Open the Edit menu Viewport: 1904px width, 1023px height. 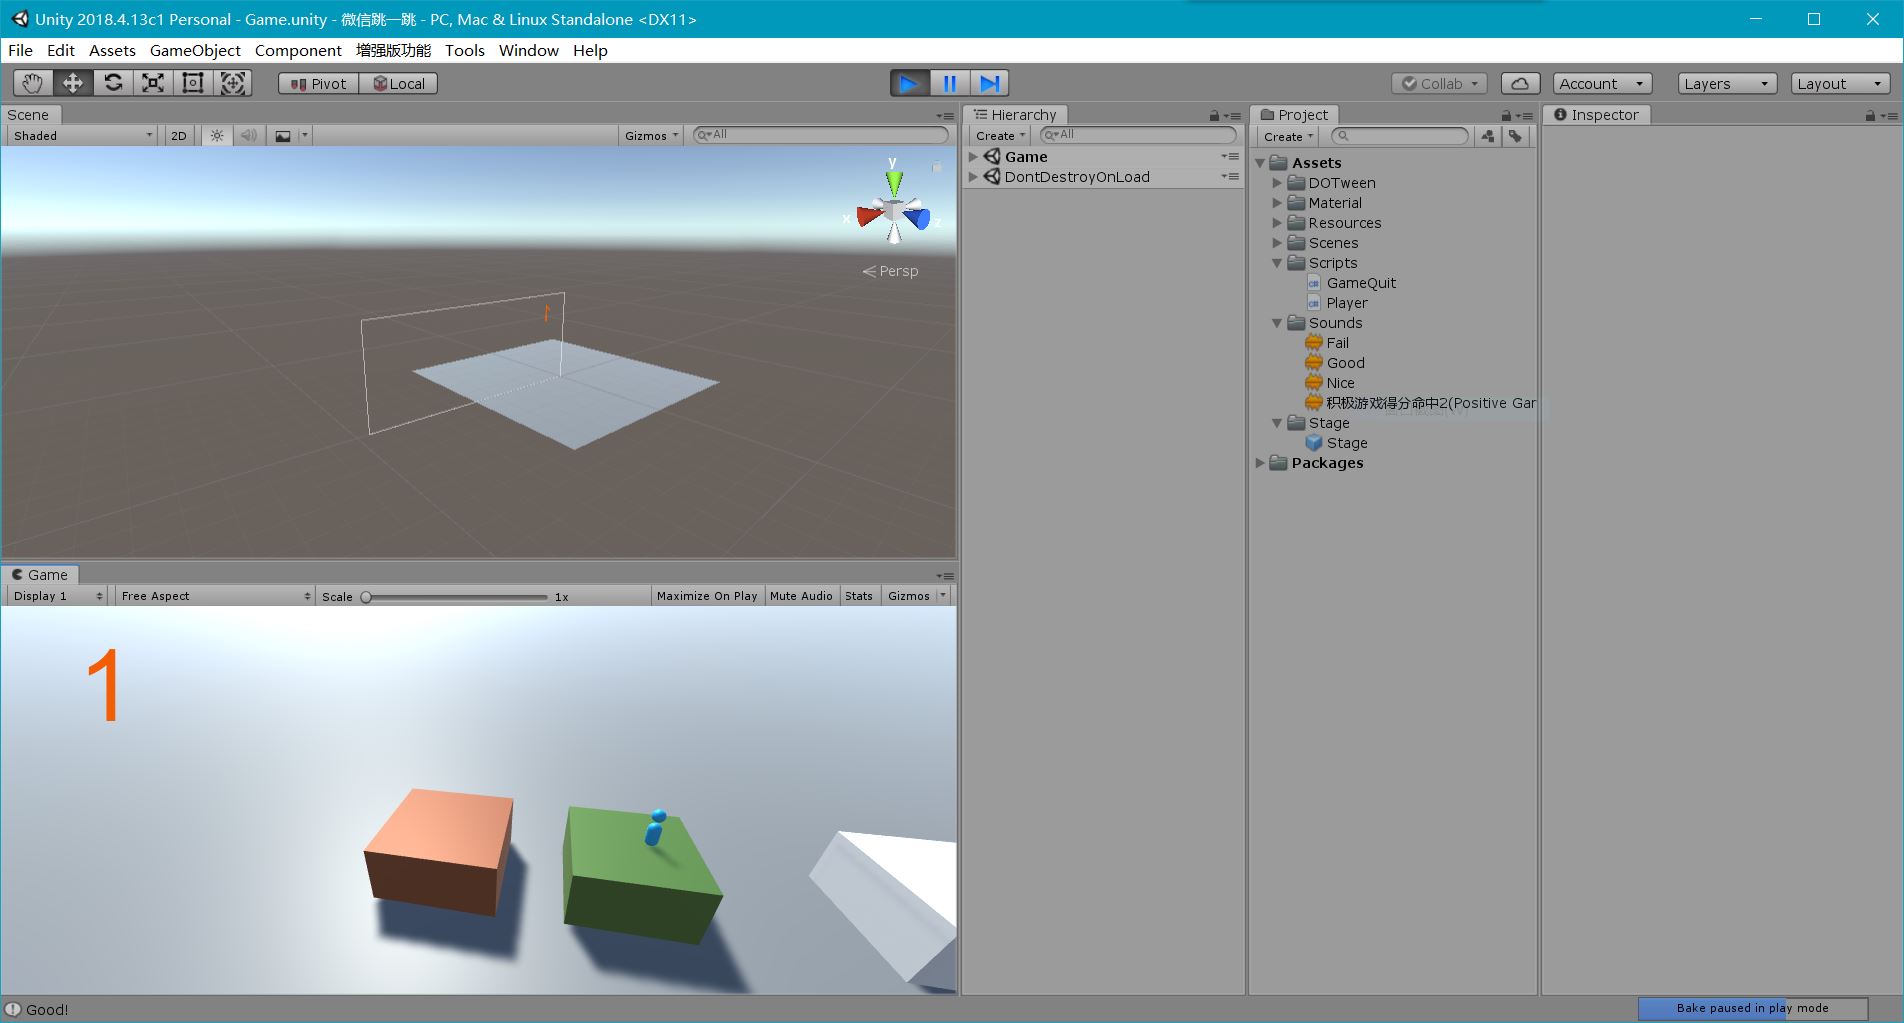tap(61, 50)
